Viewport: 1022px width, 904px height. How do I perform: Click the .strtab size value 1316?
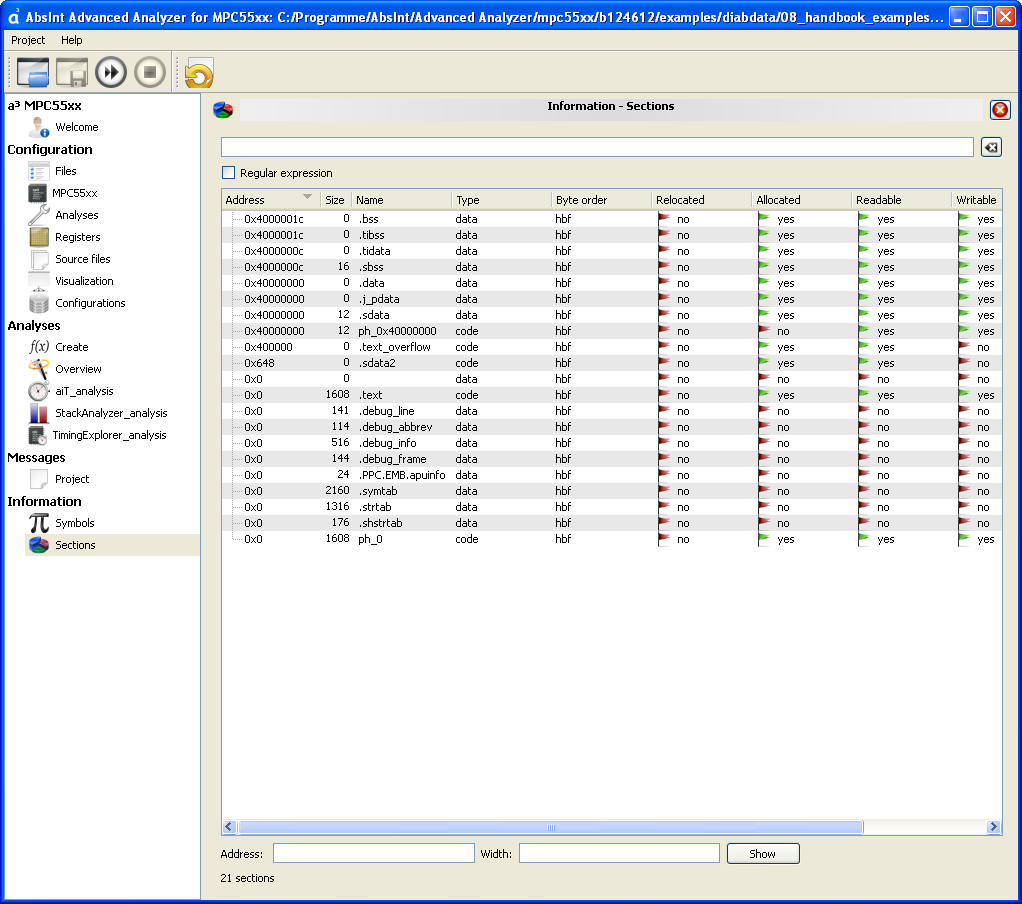tap(338, 507)
